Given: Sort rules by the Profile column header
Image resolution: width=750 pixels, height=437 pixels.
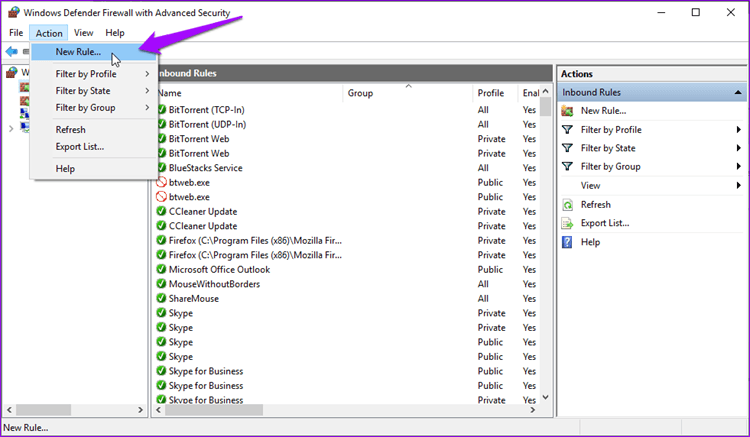Looking at the screenshot, I should [495, 93].
